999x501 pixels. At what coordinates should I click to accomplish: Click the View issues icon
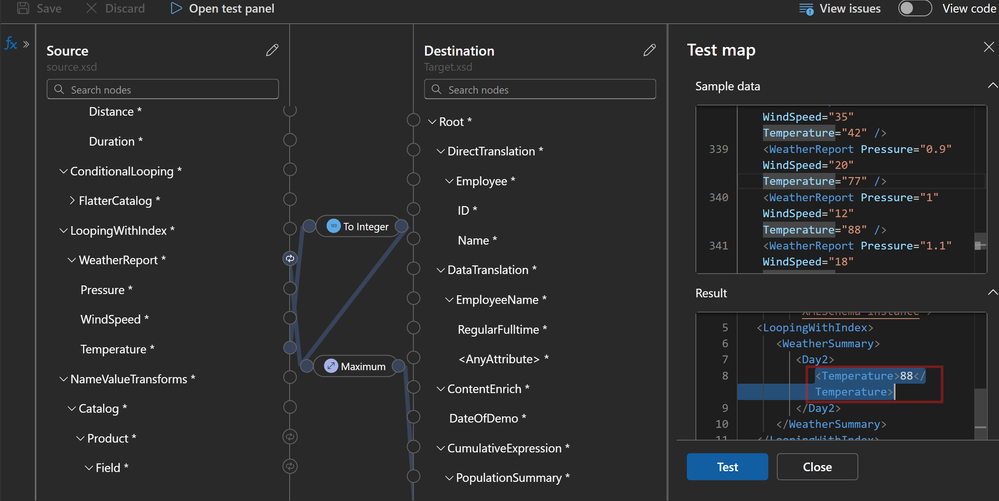806,9
